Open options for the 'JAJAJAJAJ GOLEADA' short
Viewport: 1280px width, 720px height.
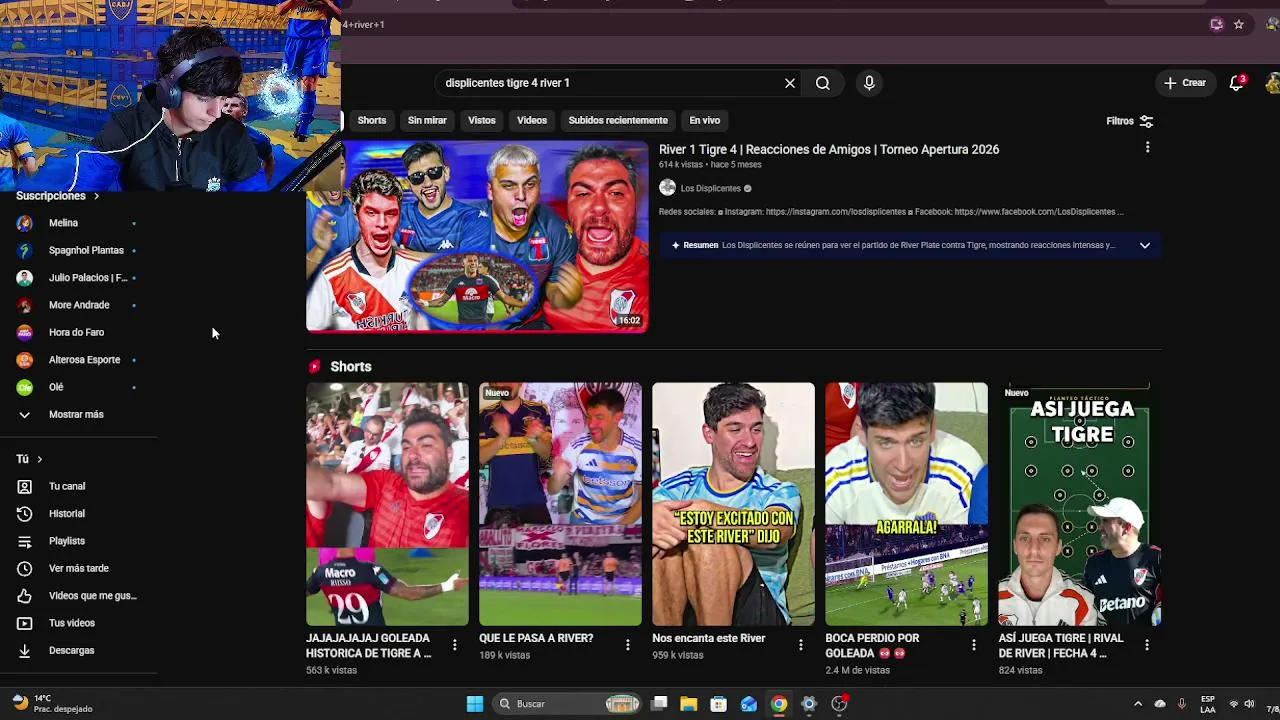click(x=454, y=646)
